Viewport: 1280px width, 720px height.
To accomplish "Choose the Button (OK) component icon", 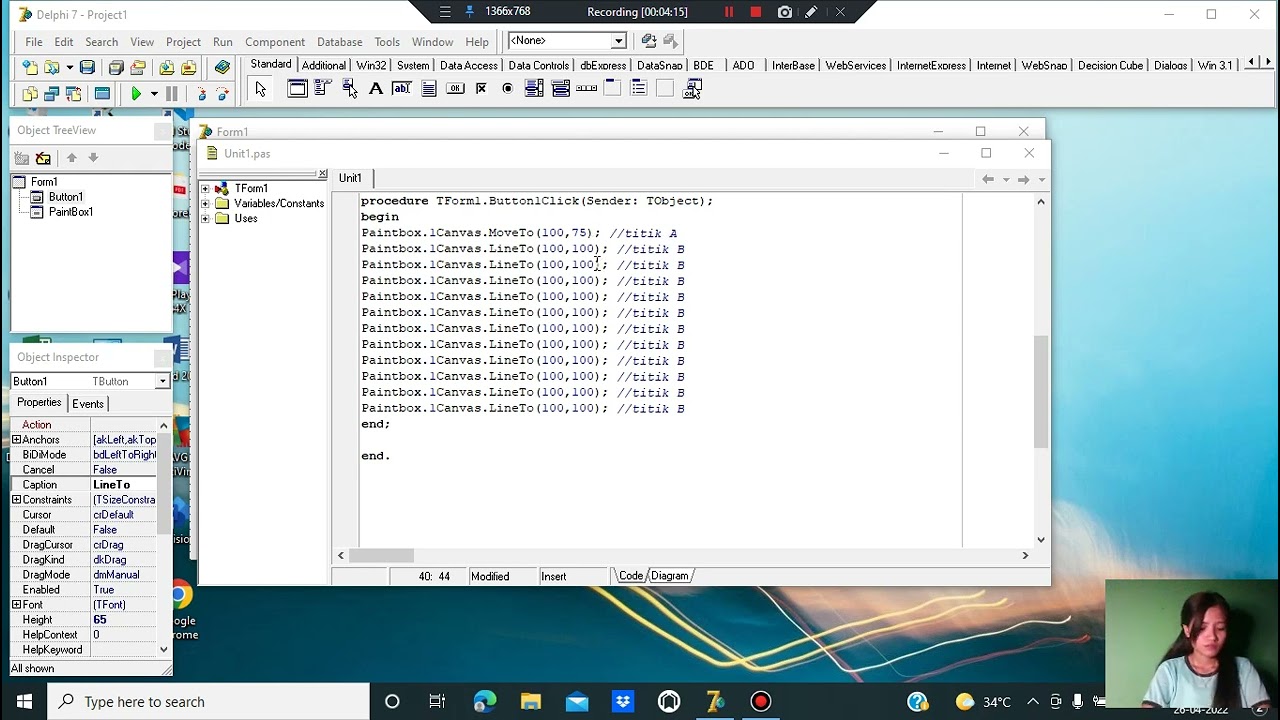I will click(455, 89).
